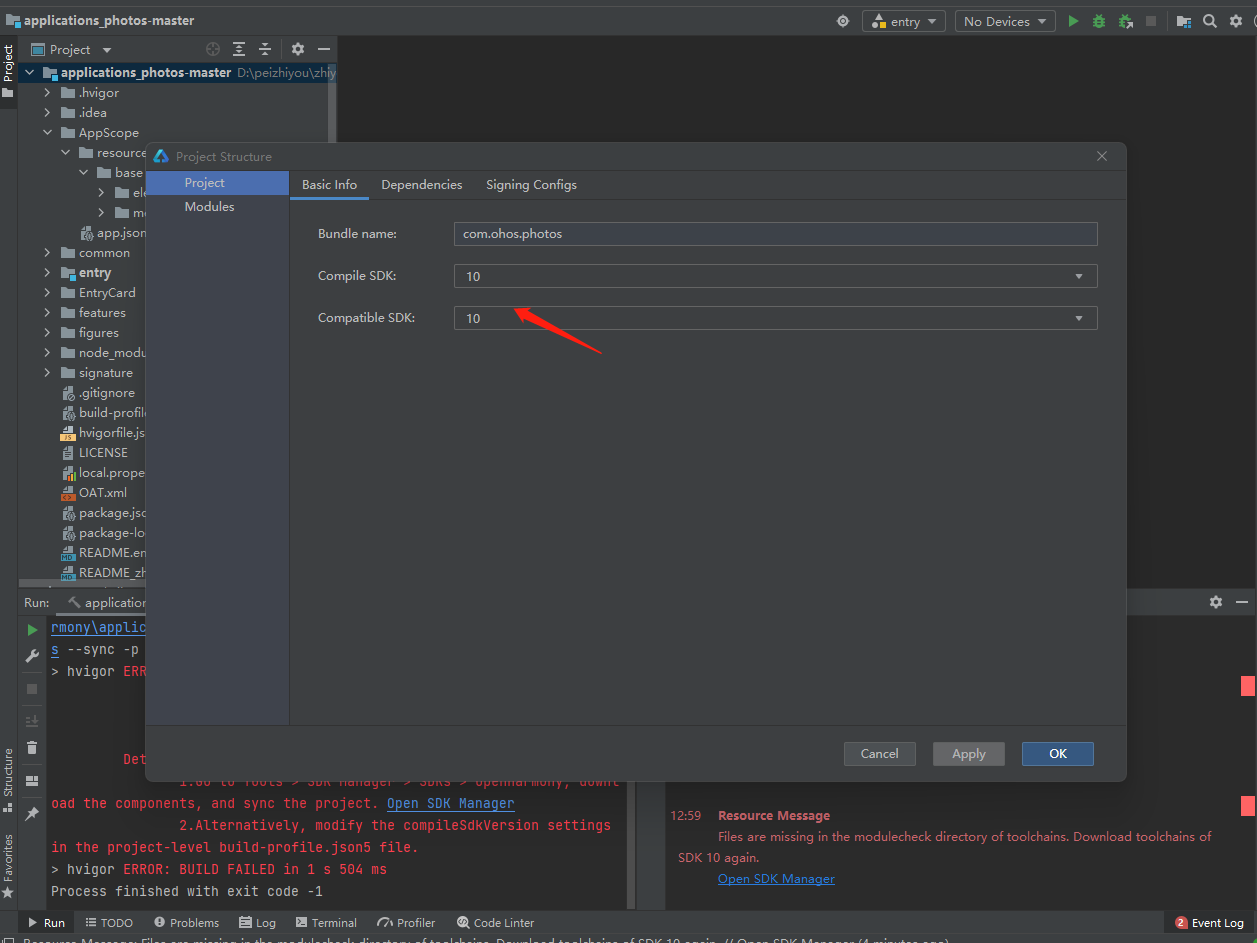1257x943 pixels.
Task: Click the attach debugger to process icon
Action: pos(1125,21)
